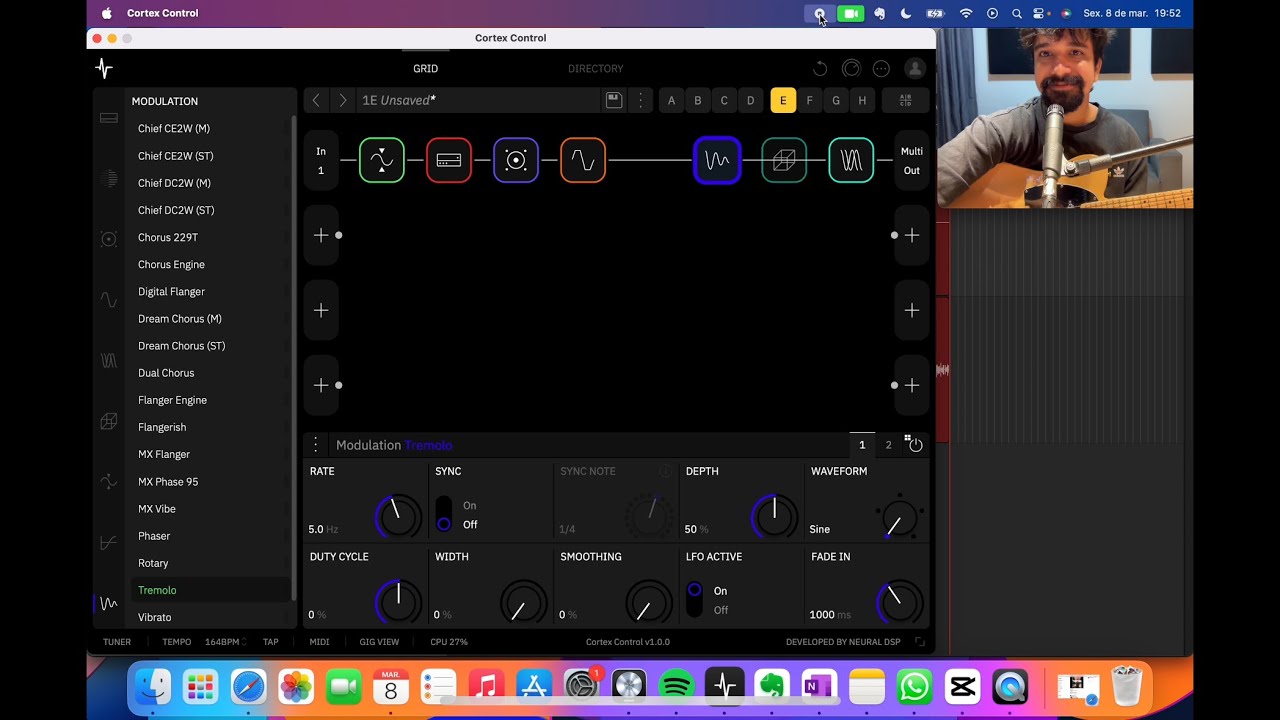Select the orange sine-wave block
The width and height of the screenshot is (1280, 720).
point(583,160)
